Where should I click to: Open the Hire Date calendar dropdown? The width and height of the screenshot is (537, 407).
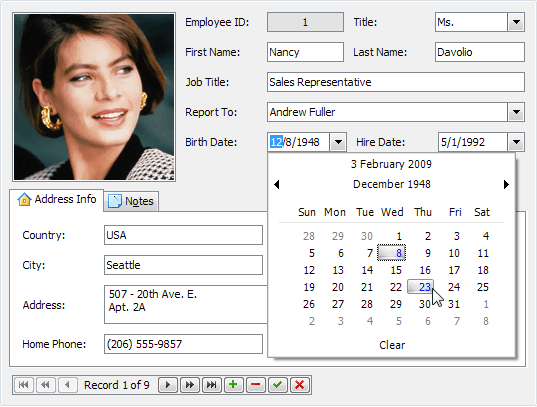coord(516,142)
